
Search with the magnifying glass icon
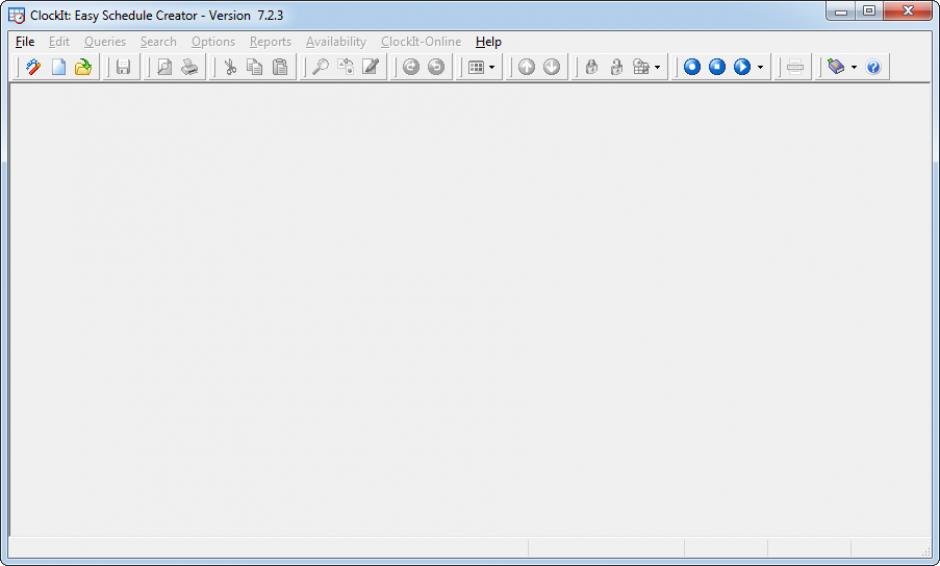pos(320,67)
